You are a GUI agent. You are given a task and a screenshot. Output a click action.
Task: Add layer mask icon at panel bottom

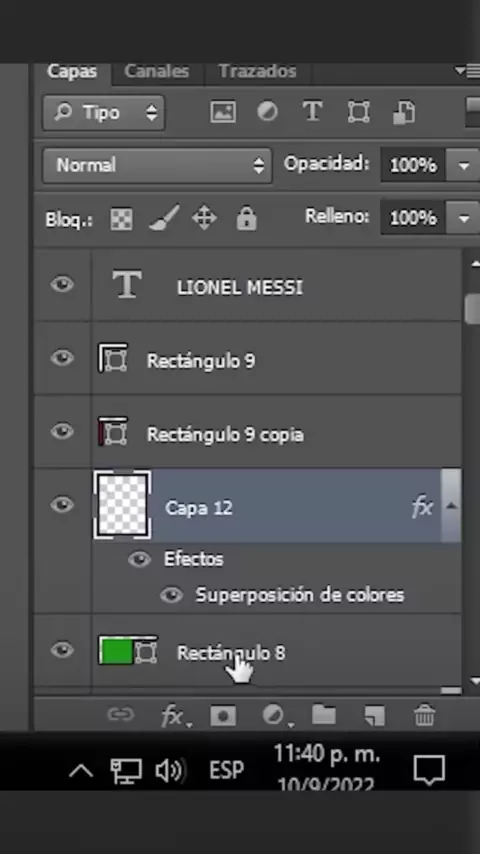click(x=223, y=716)
